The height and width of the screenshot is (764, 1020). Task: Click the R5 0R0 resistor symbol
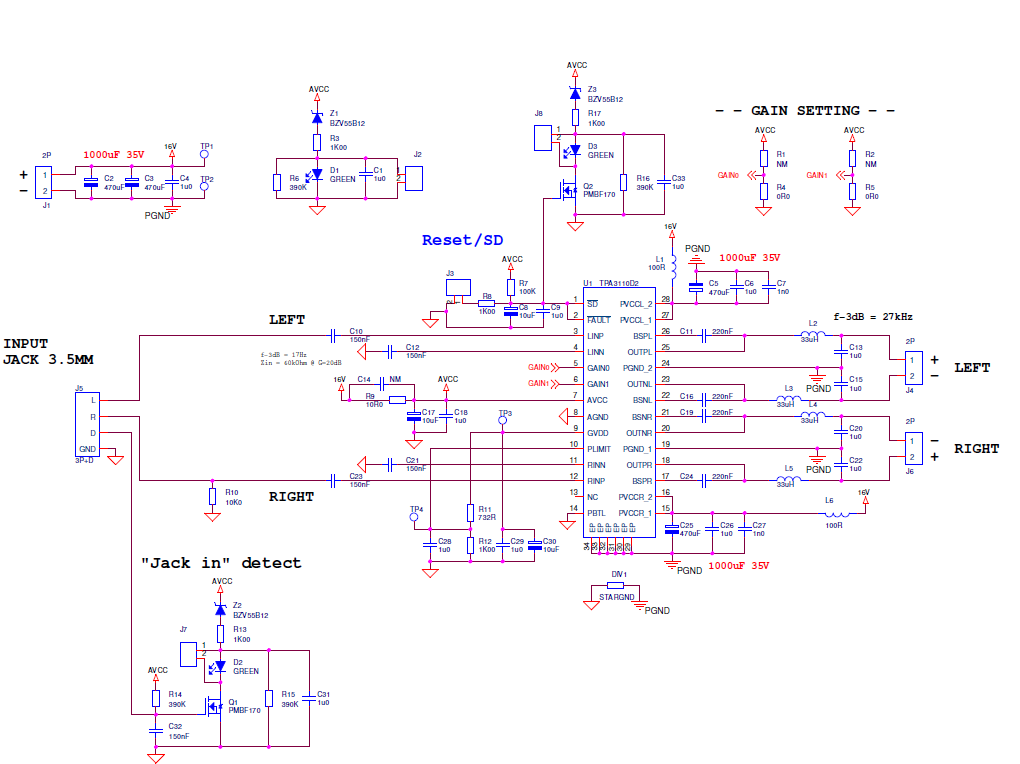coord(852,191)
